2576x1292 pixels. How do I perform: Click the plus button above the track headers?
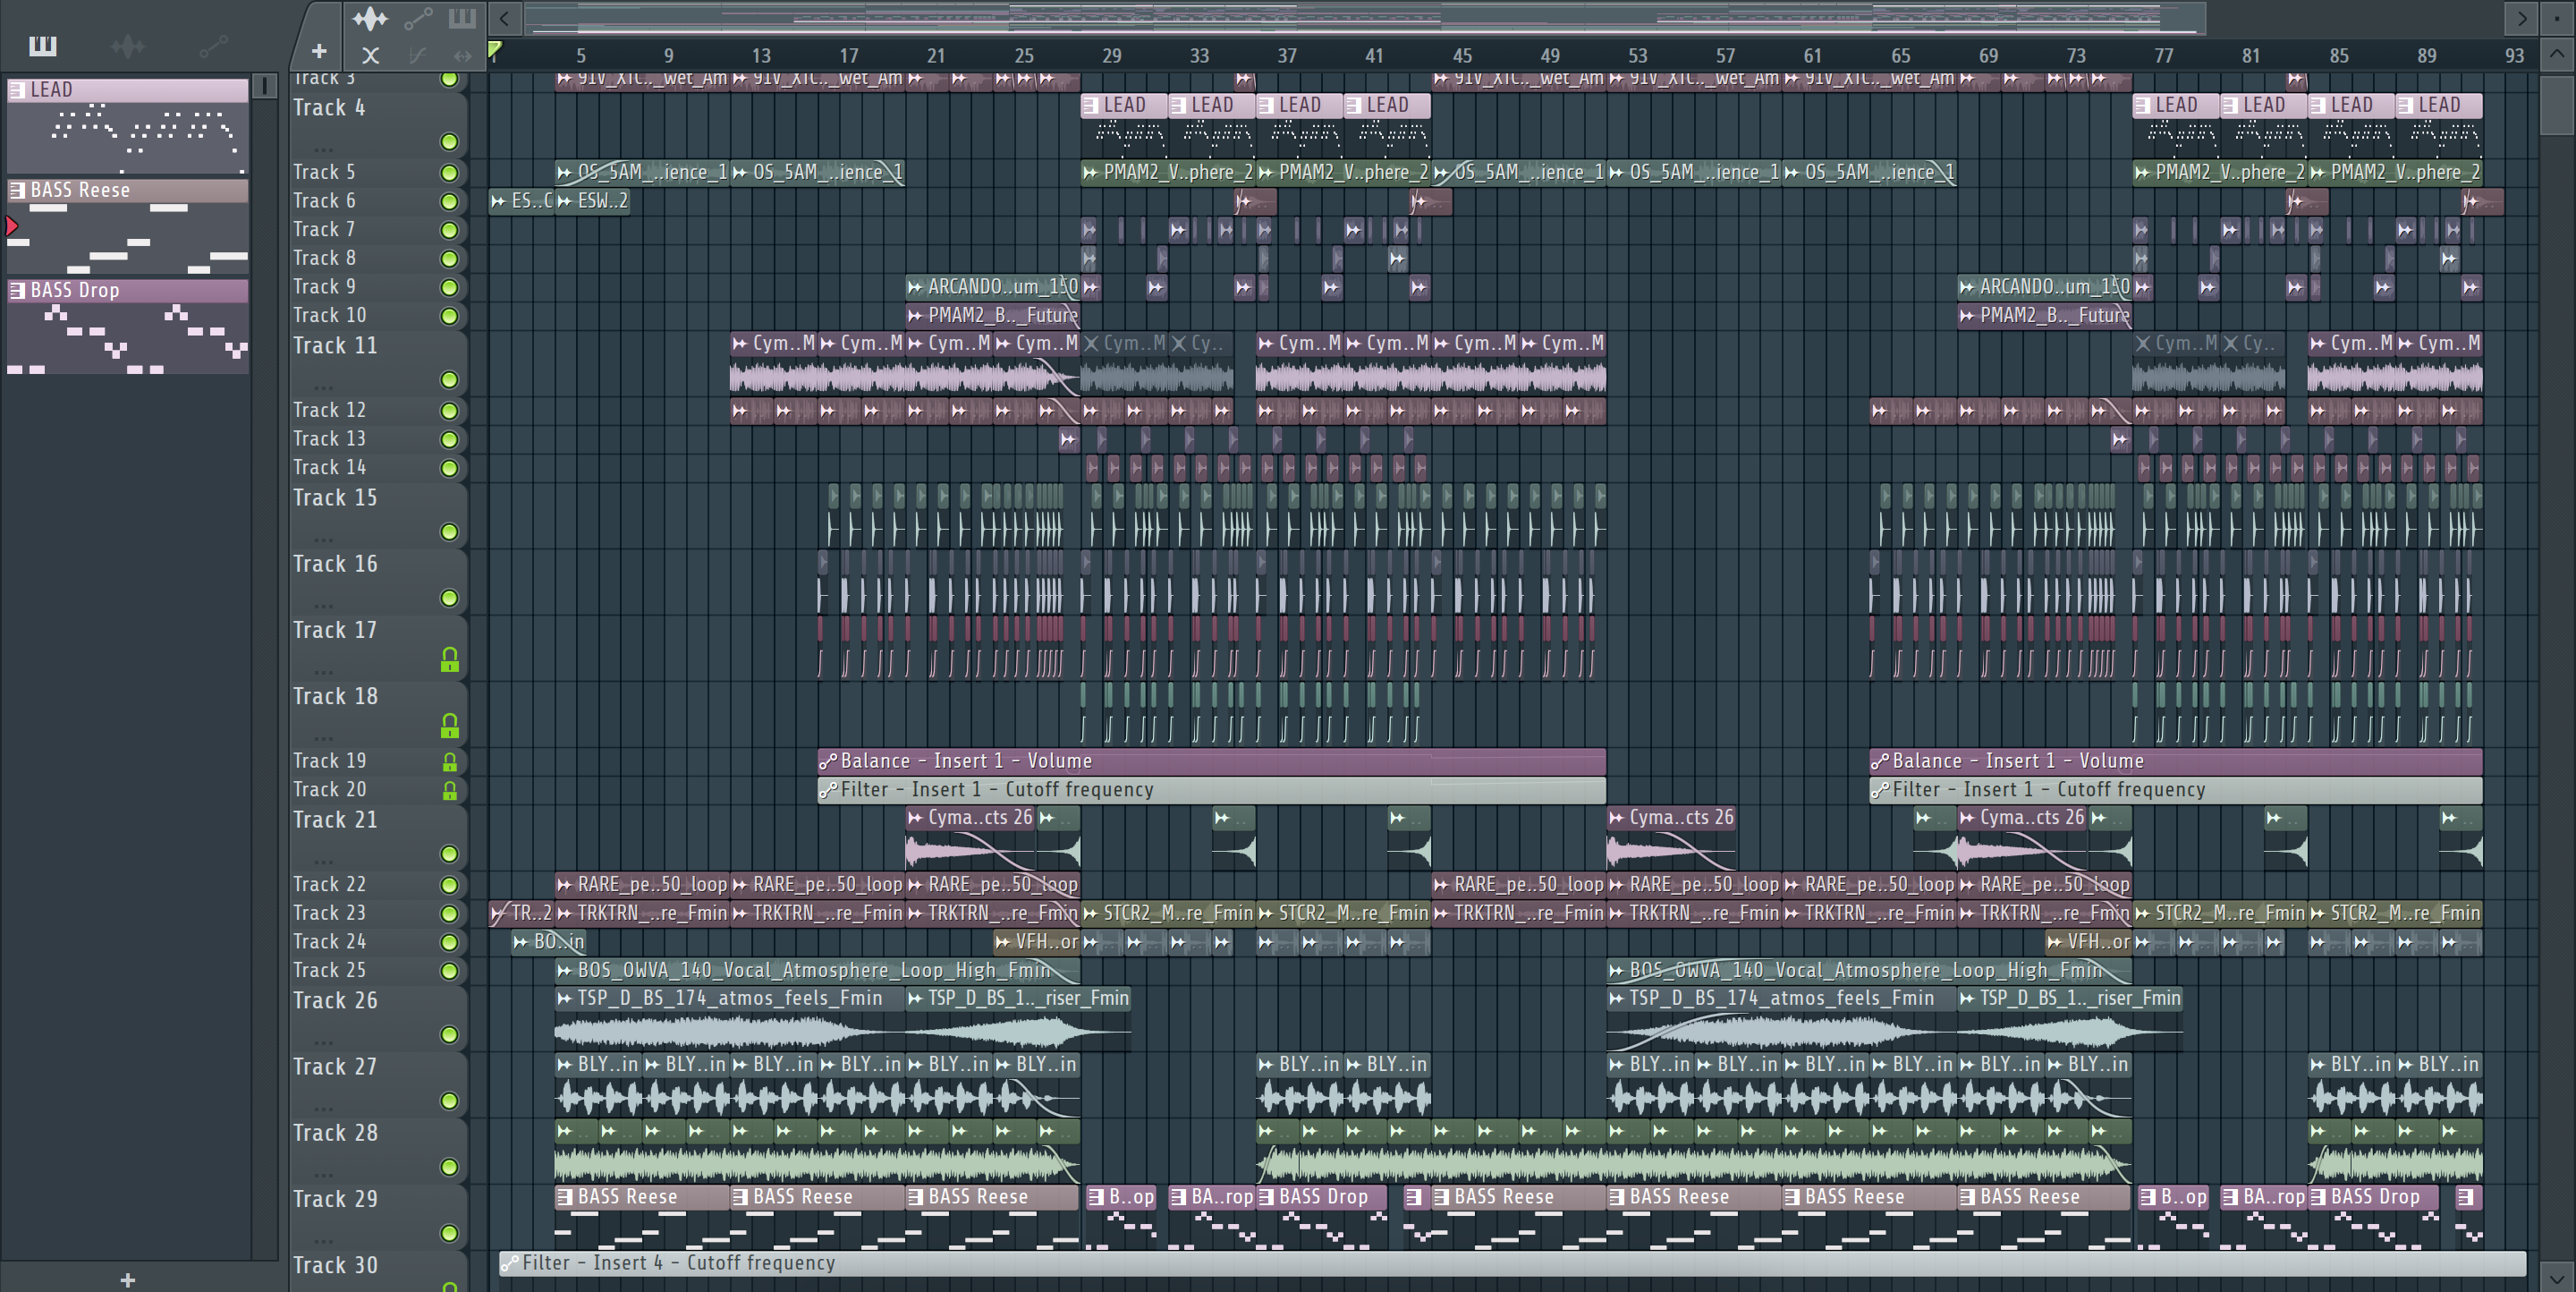(x=319, y=51)
